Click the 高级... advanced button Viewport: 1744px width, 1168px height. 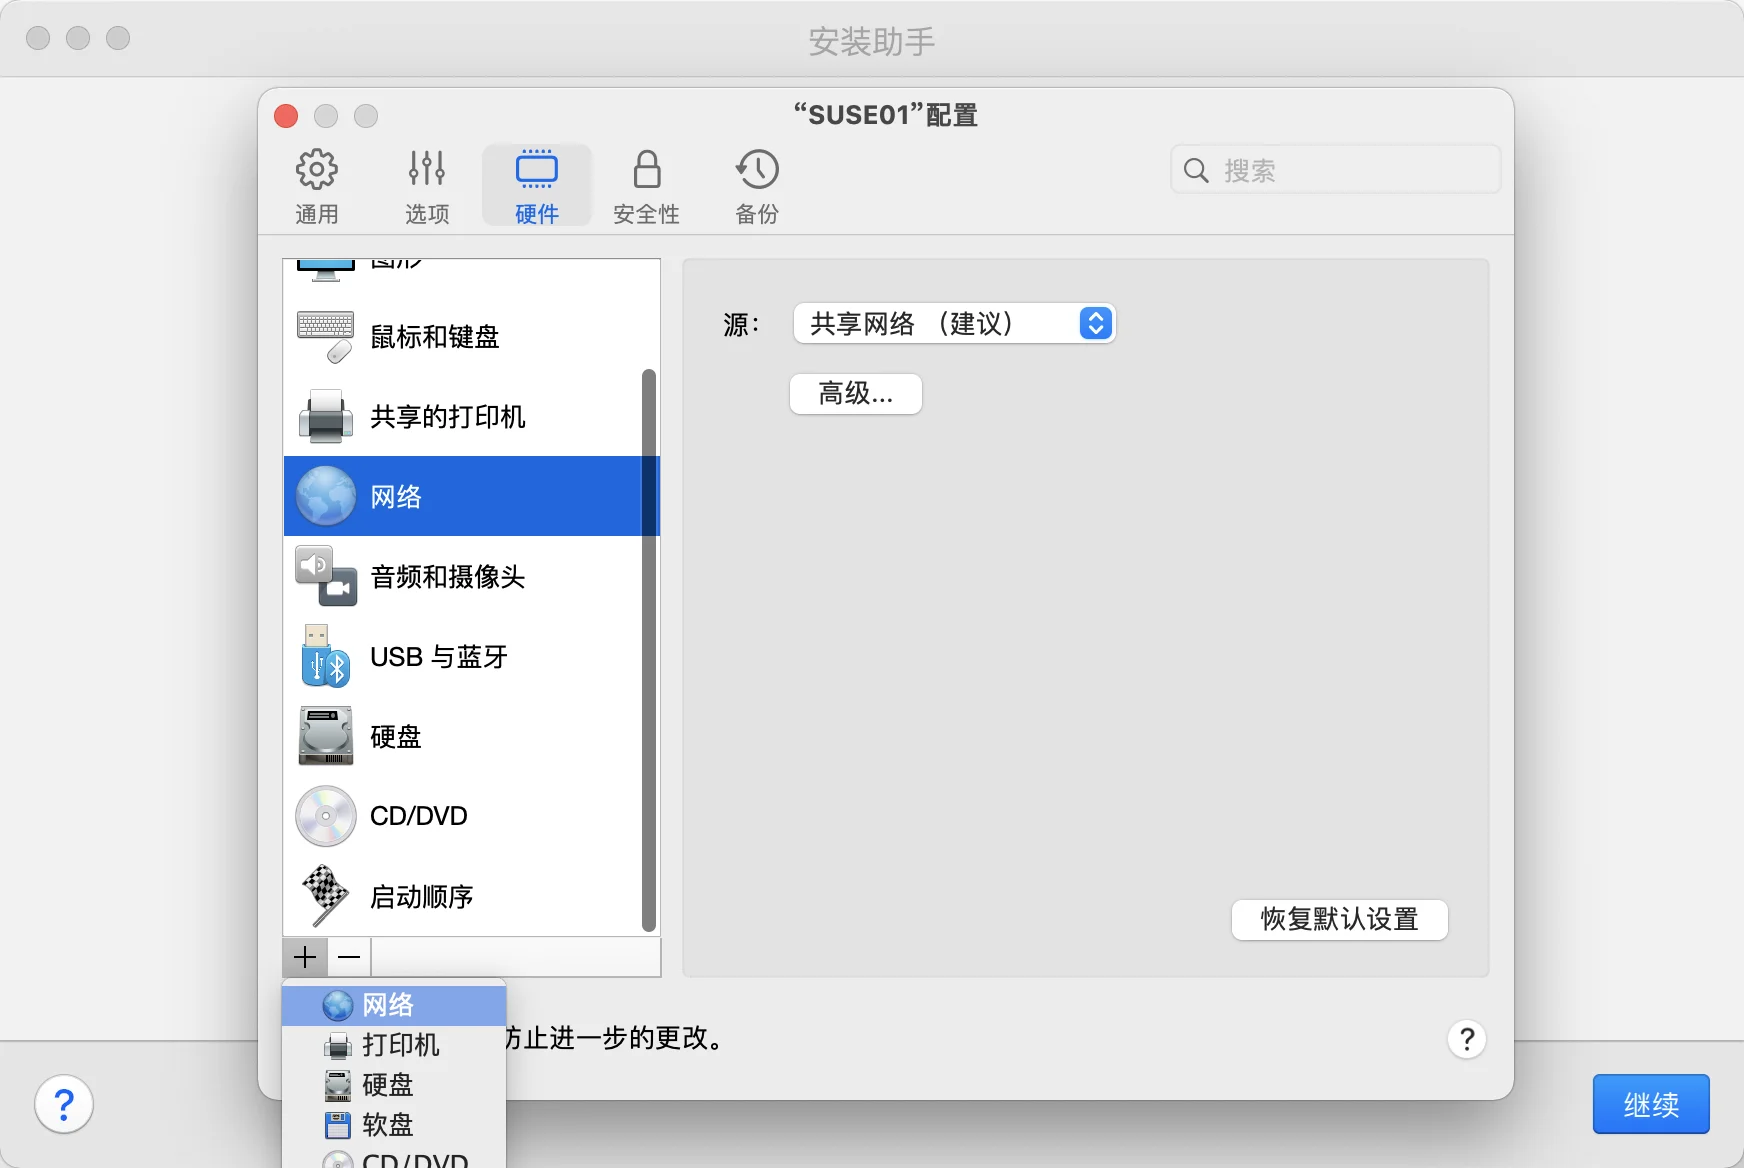click(856, 394)
